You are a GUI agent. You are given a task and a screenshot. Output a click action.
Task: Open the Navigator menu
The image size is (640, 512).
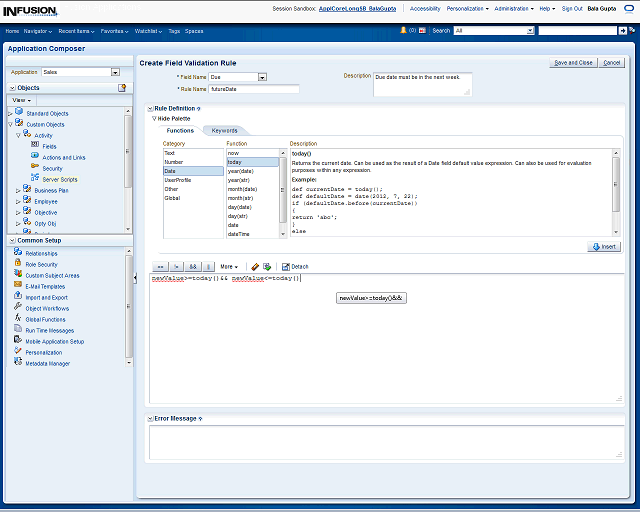pyautogui.click(x=38, y=31)
